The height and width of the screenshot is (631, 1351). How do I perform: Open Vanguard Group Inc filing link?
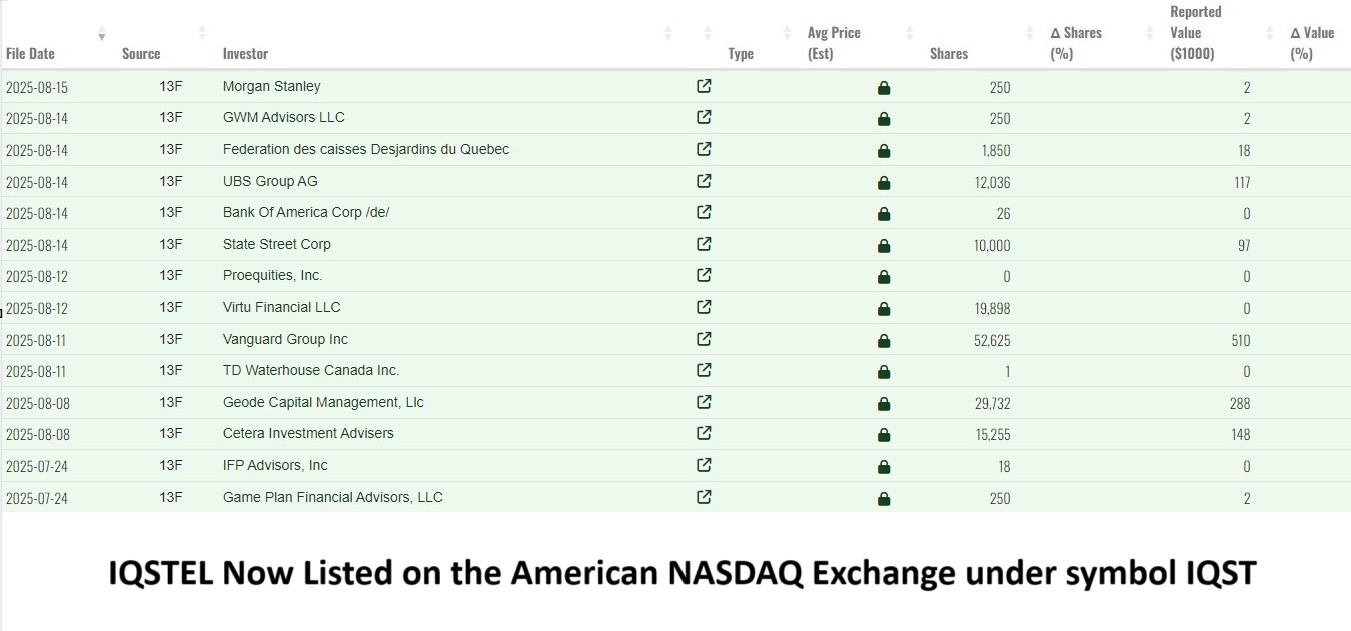(x=704, y=339)
